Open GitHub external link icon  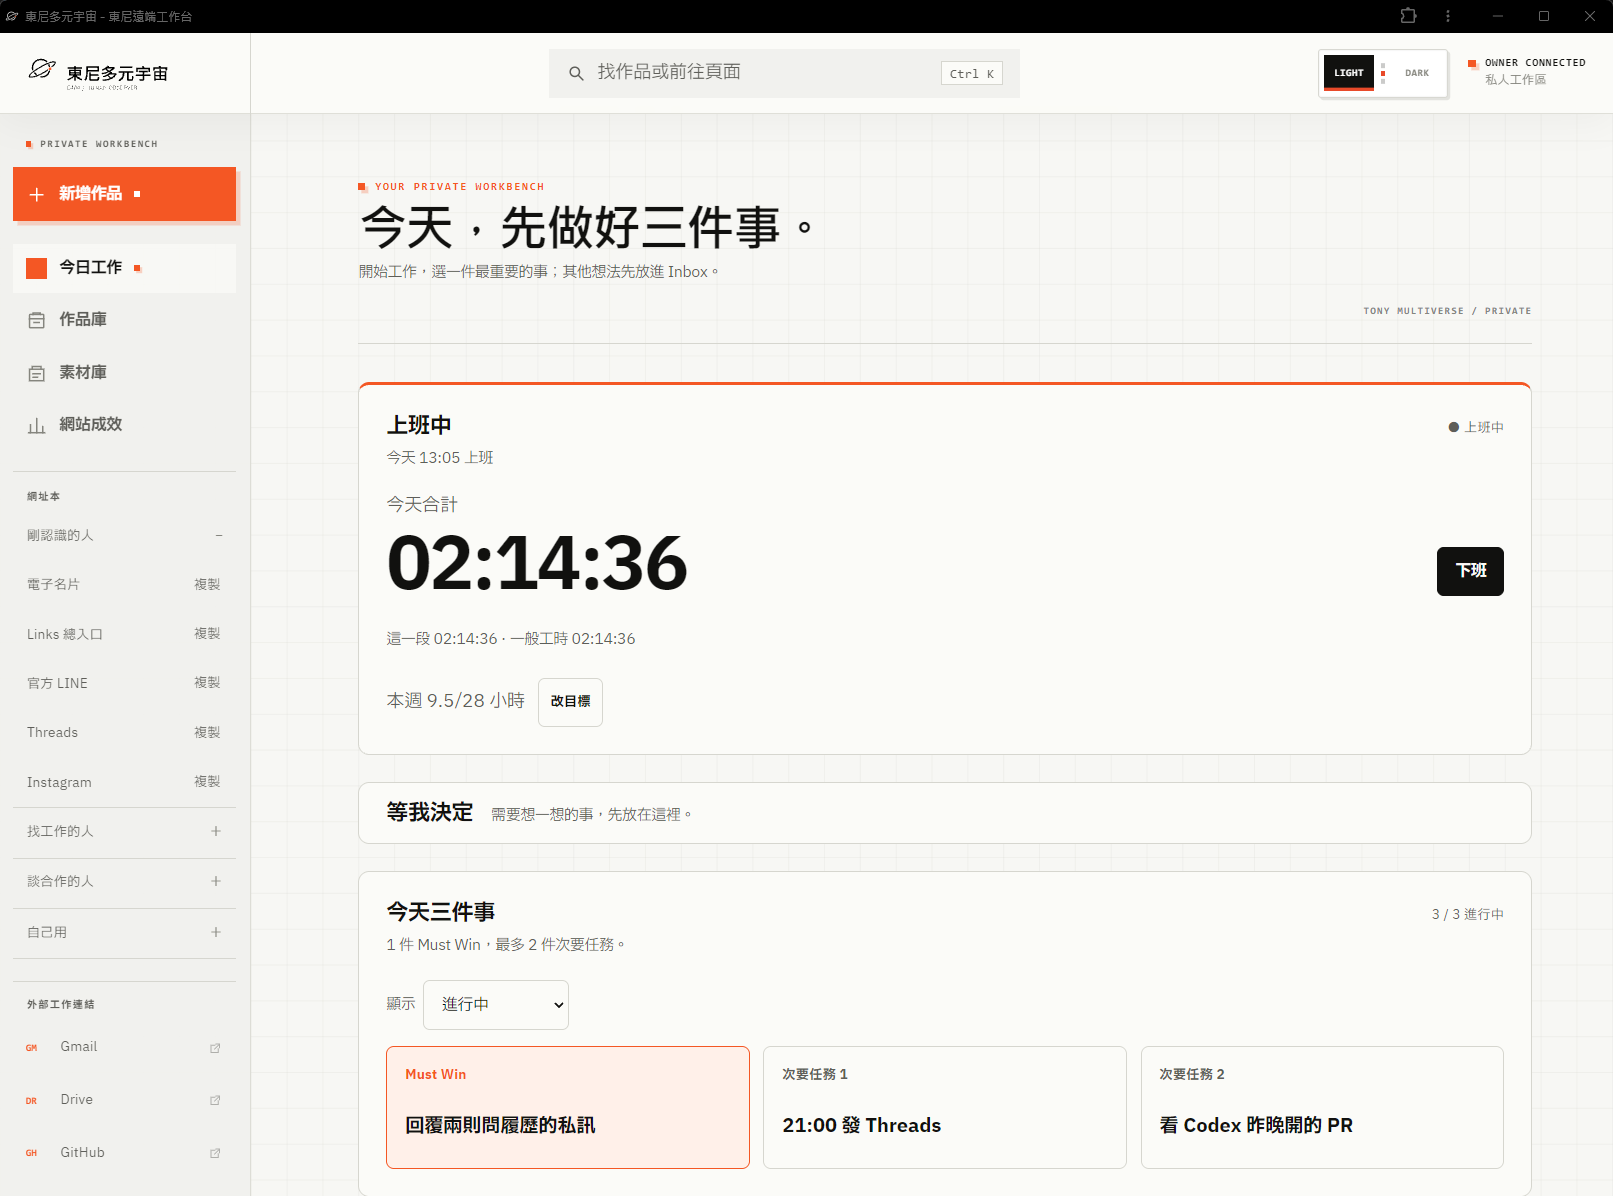click(215, 1153)
